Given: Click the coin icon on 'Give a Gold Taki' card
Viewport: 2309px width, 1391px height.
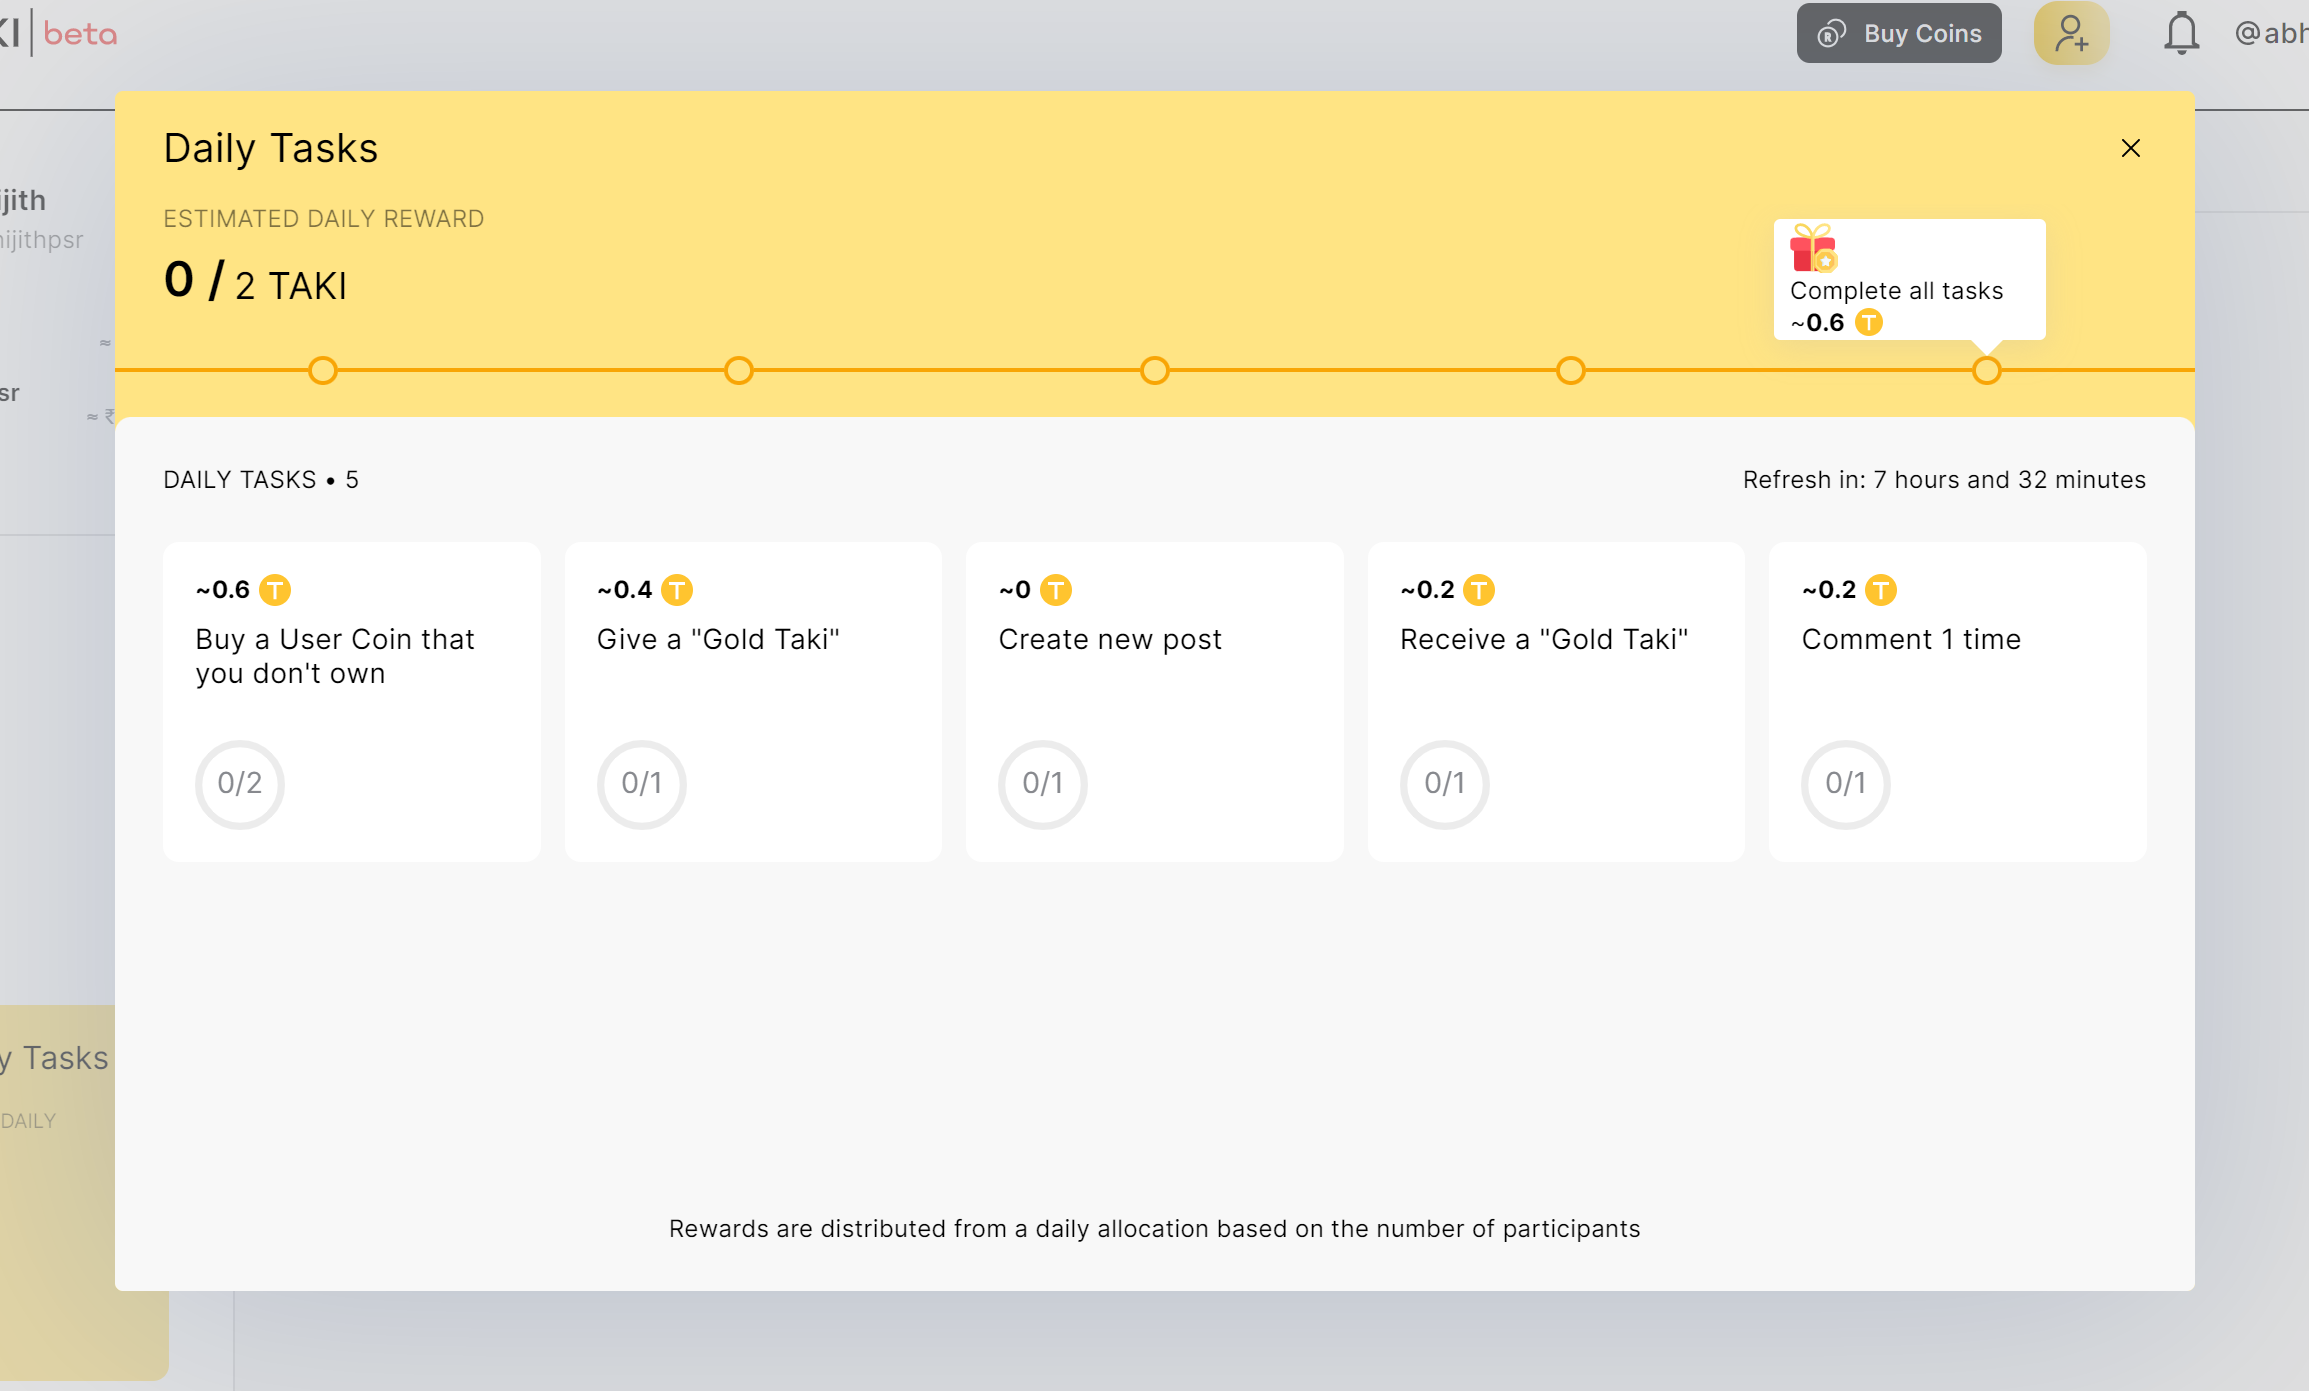Looking at the screenshot, I should [678, 590].
